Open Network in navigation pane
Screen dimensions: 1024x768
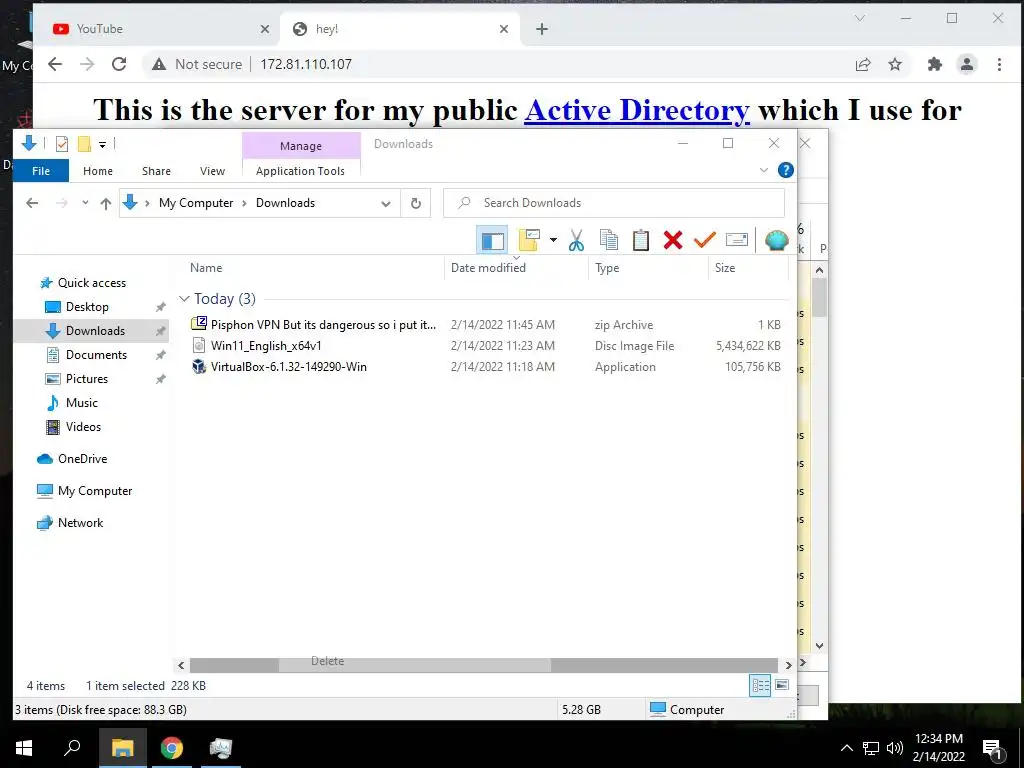pos(80,522)
